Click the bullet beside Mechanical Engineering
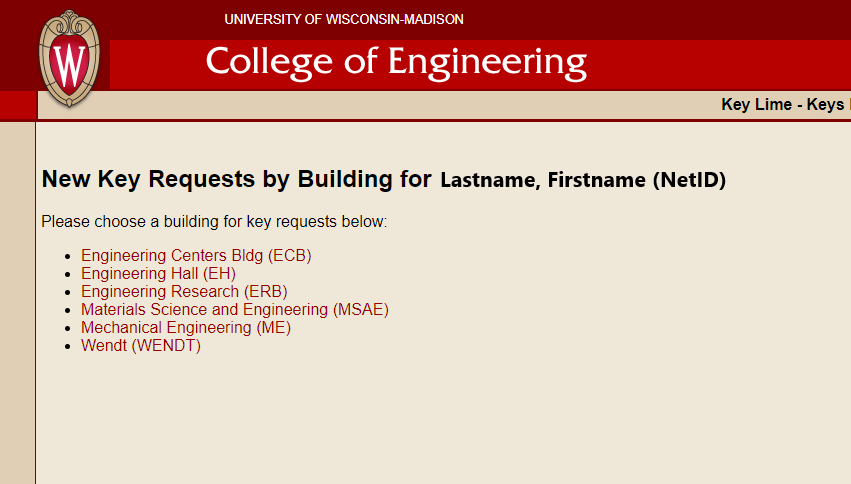Screen dimensions: 851x484 click(68, 328)
